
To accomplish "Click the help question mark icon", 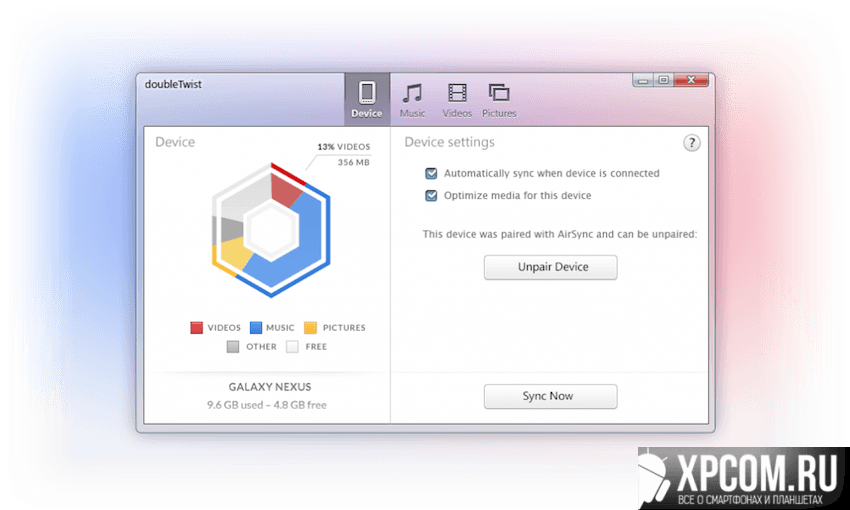I will [x=692, y=144].
